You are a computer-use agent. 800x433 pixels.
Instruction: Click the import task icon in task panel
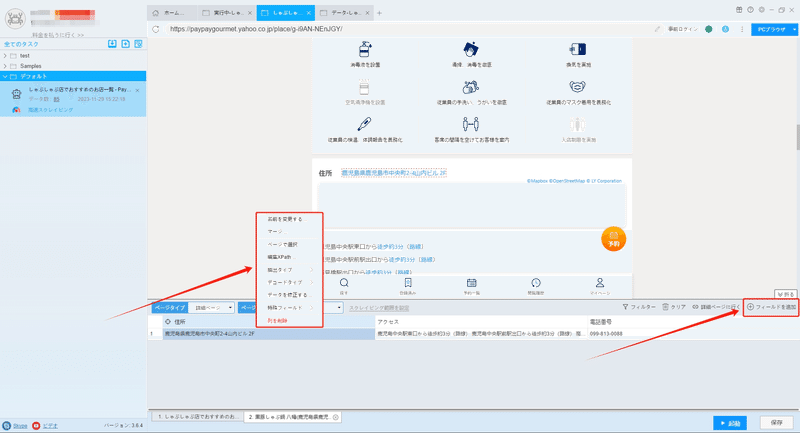112,44
